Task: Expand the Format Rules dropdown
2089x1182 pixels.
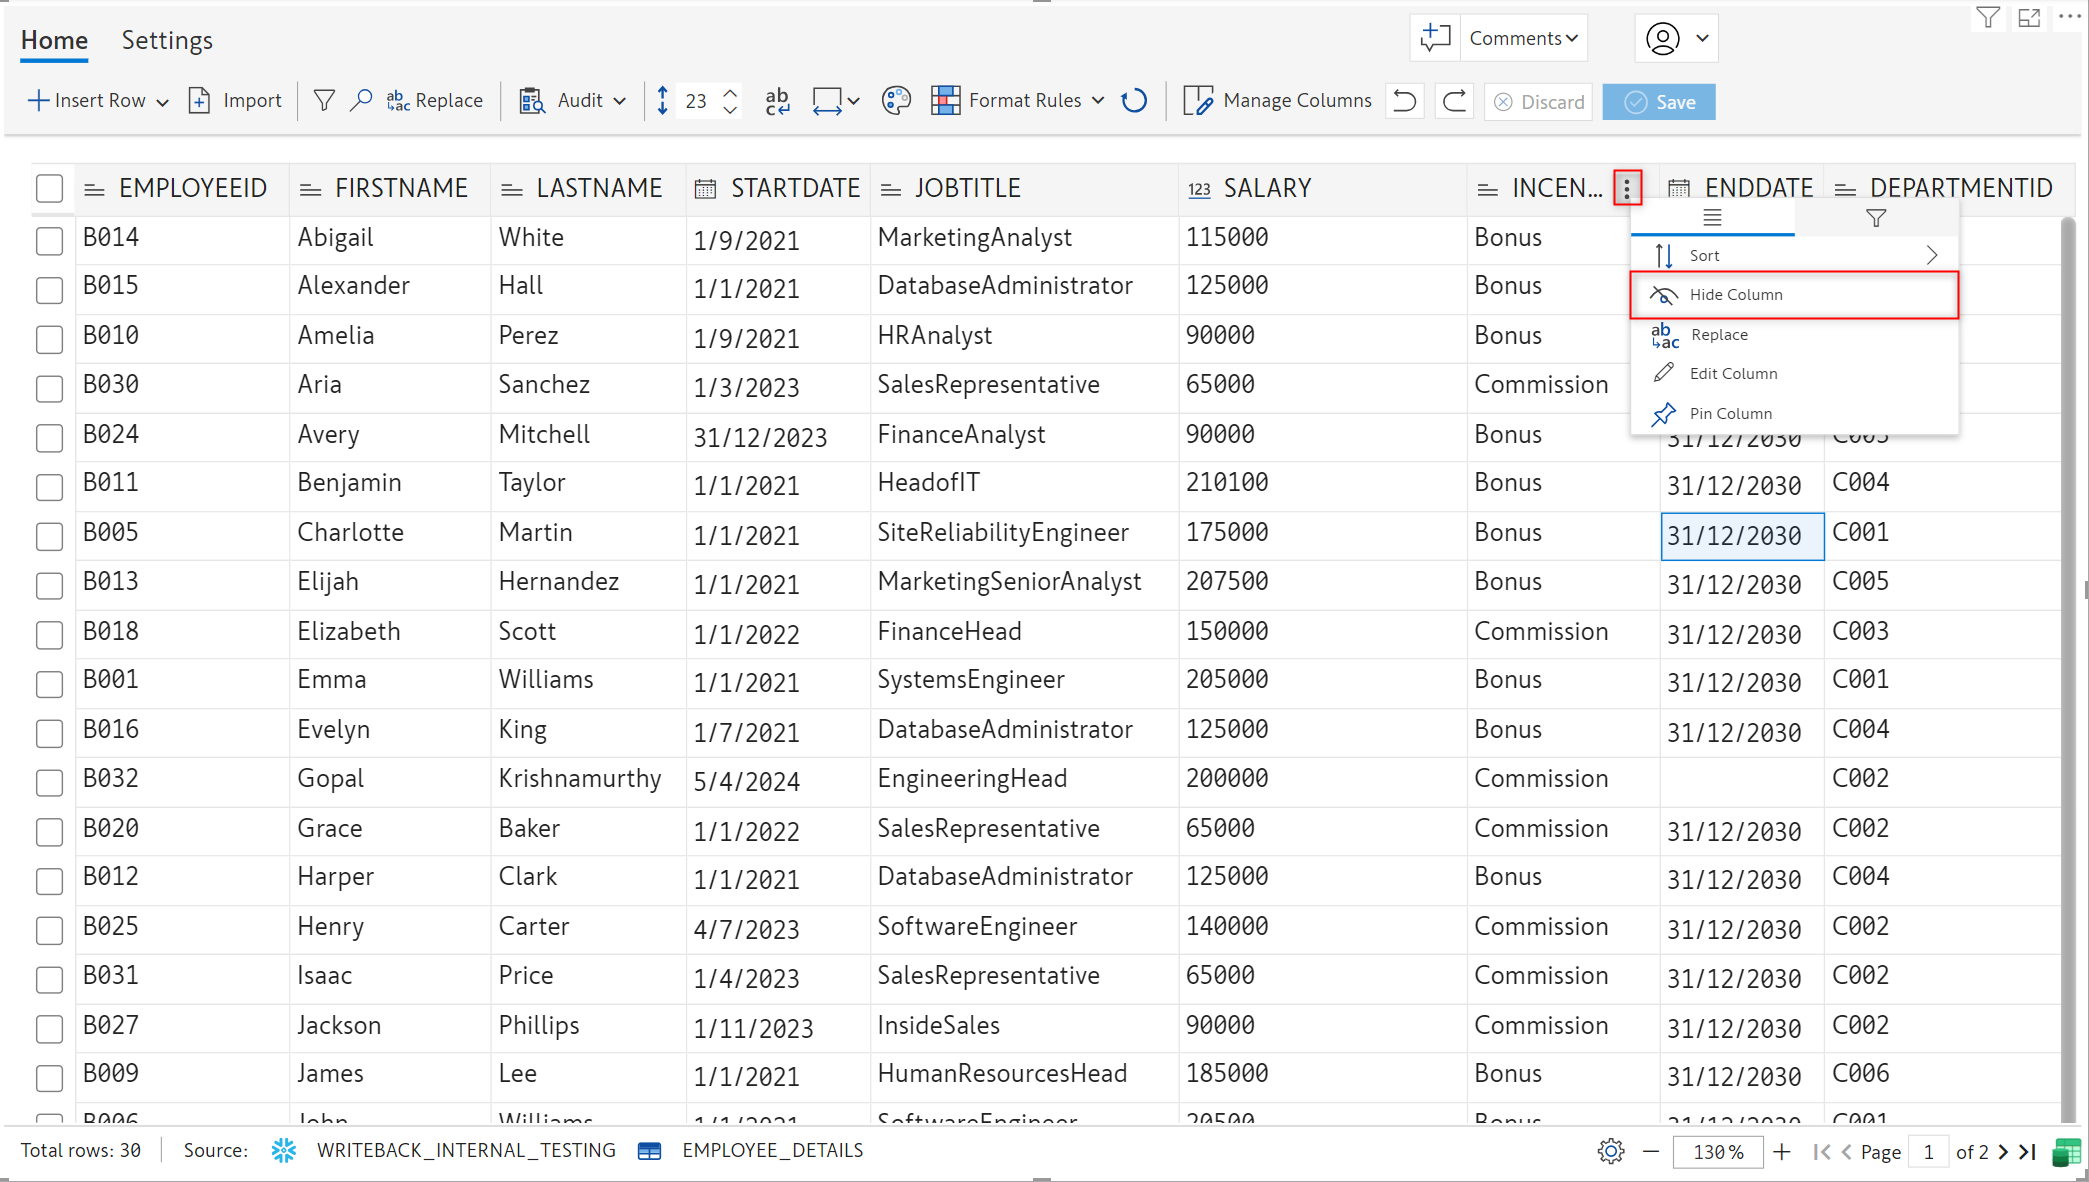Action: click(1098, 101)
